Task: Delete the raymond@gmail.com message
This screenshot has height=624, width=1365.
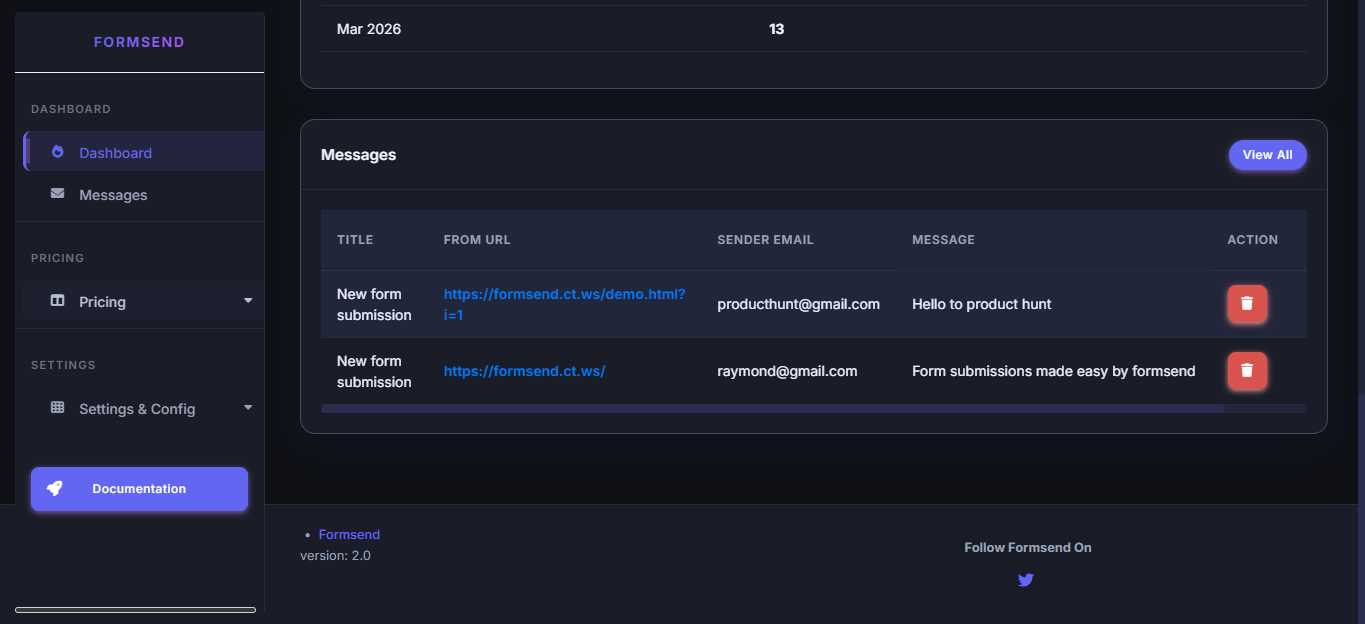Action: [1247, 371]
